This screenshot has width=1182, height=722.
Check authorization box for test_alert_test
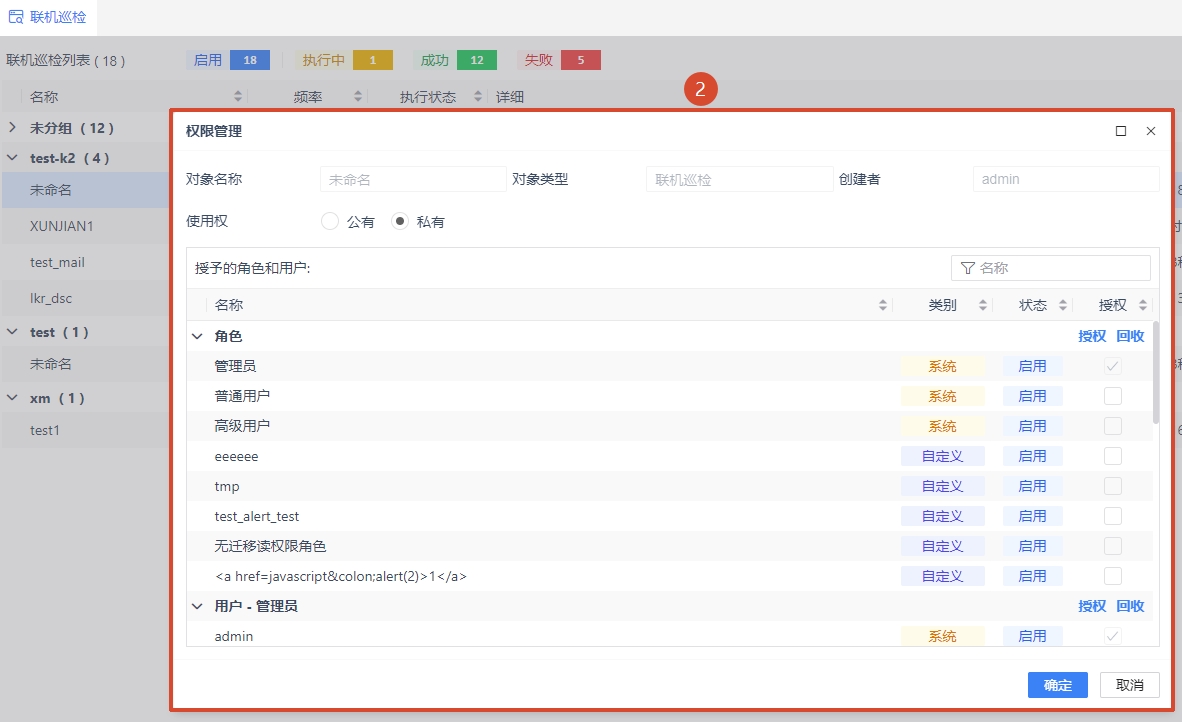click(x=1113, y=516)
